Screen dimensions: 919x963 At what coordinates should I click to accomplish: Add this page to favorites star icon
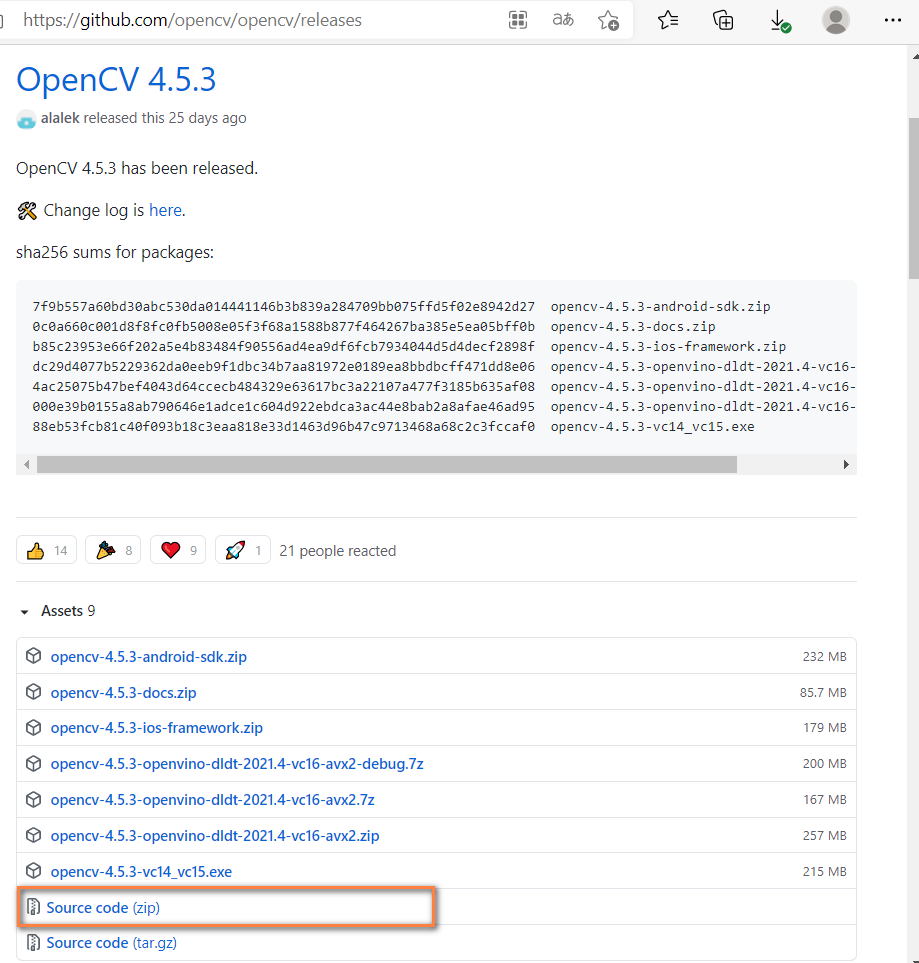tap(608, 20)
